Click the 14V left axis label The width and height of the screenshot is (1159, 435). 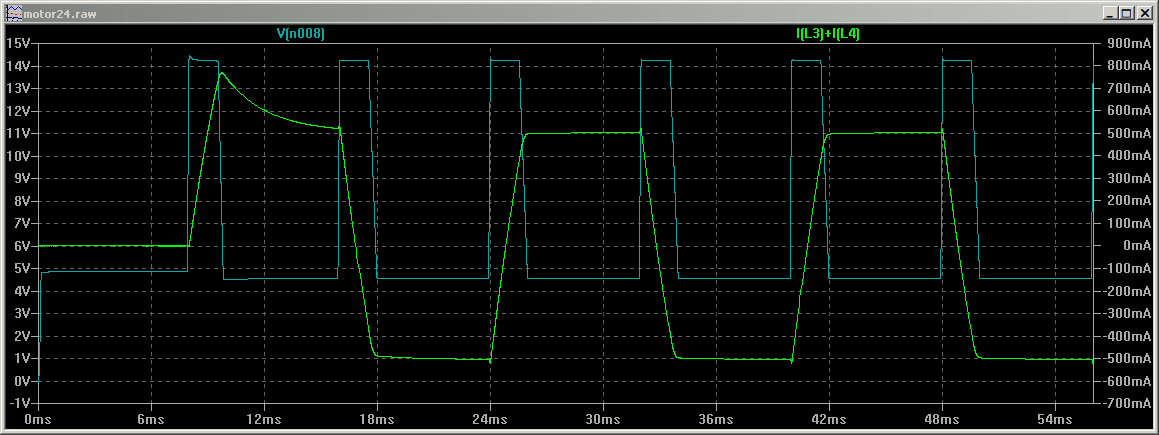coord(17,66)
